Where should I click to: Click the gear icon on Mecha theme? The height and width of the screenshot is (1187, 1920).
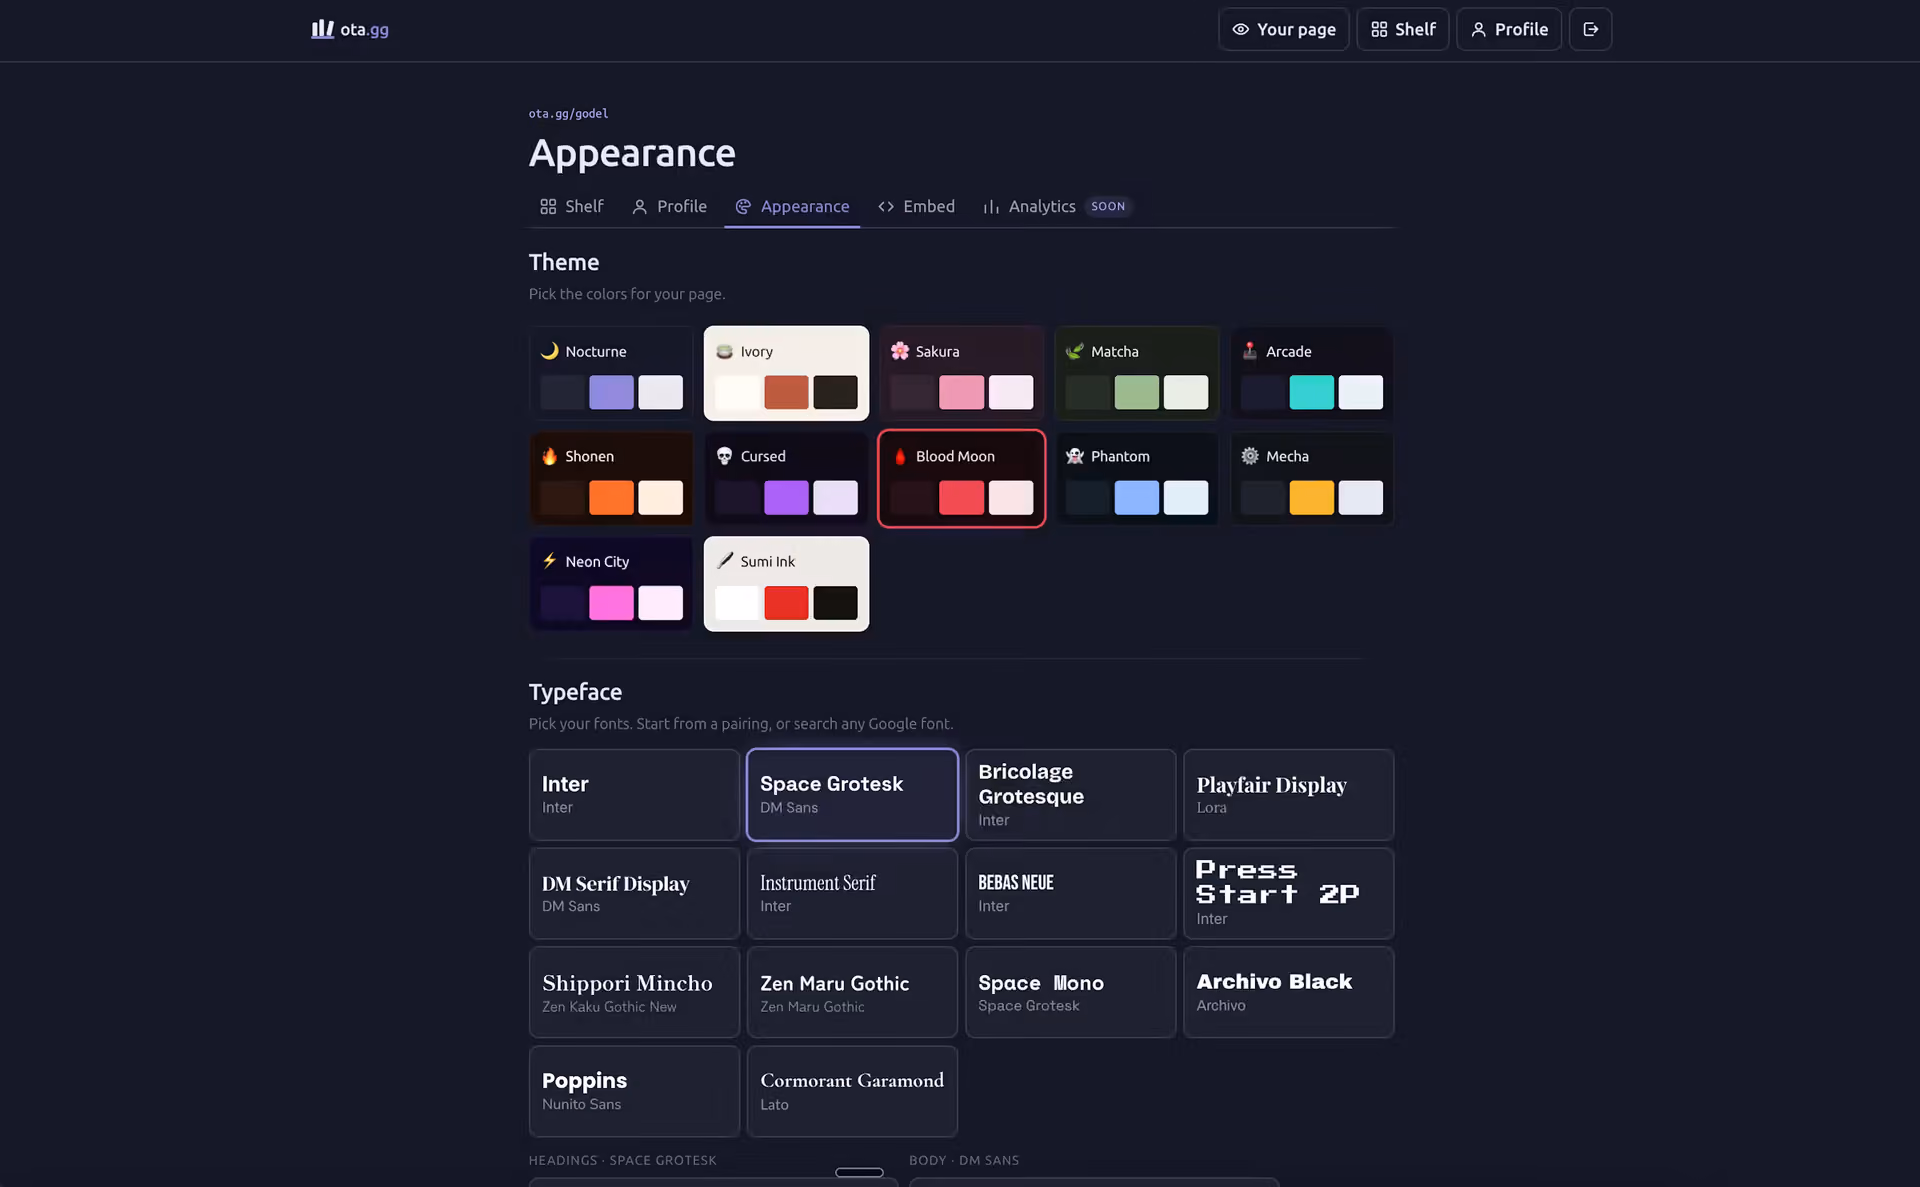click(x=1250, y=456)
